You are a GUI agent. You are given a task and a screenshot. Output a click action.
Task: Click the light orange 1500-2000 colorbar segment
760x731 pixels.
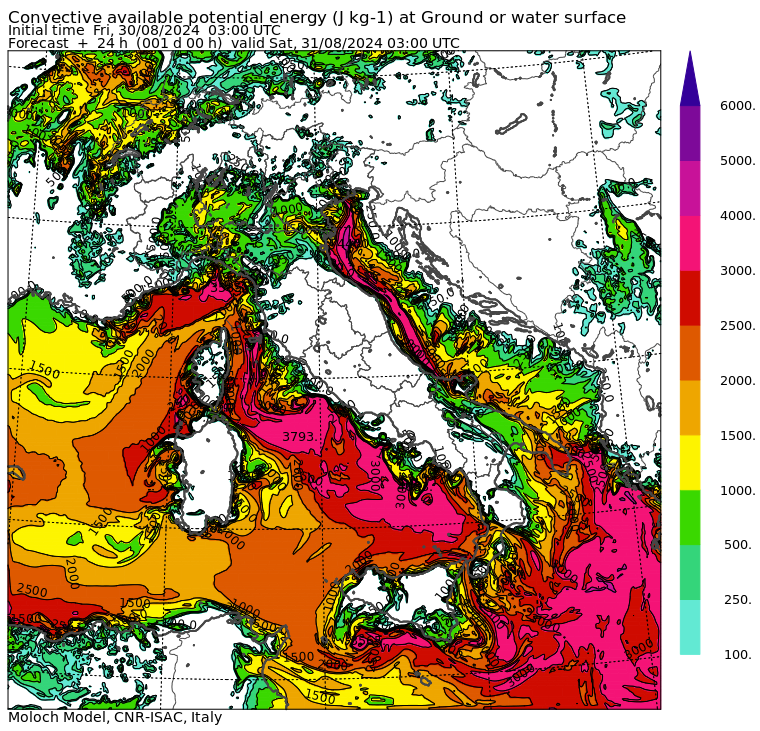(x=690, y=408)
